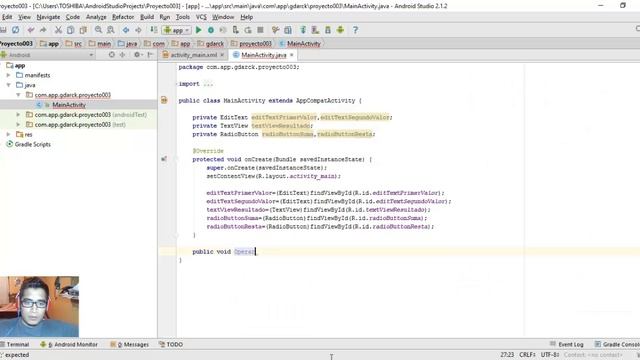The image size is (640, 360).
Task: Open the Edit menu
Action: pos(7,17)
